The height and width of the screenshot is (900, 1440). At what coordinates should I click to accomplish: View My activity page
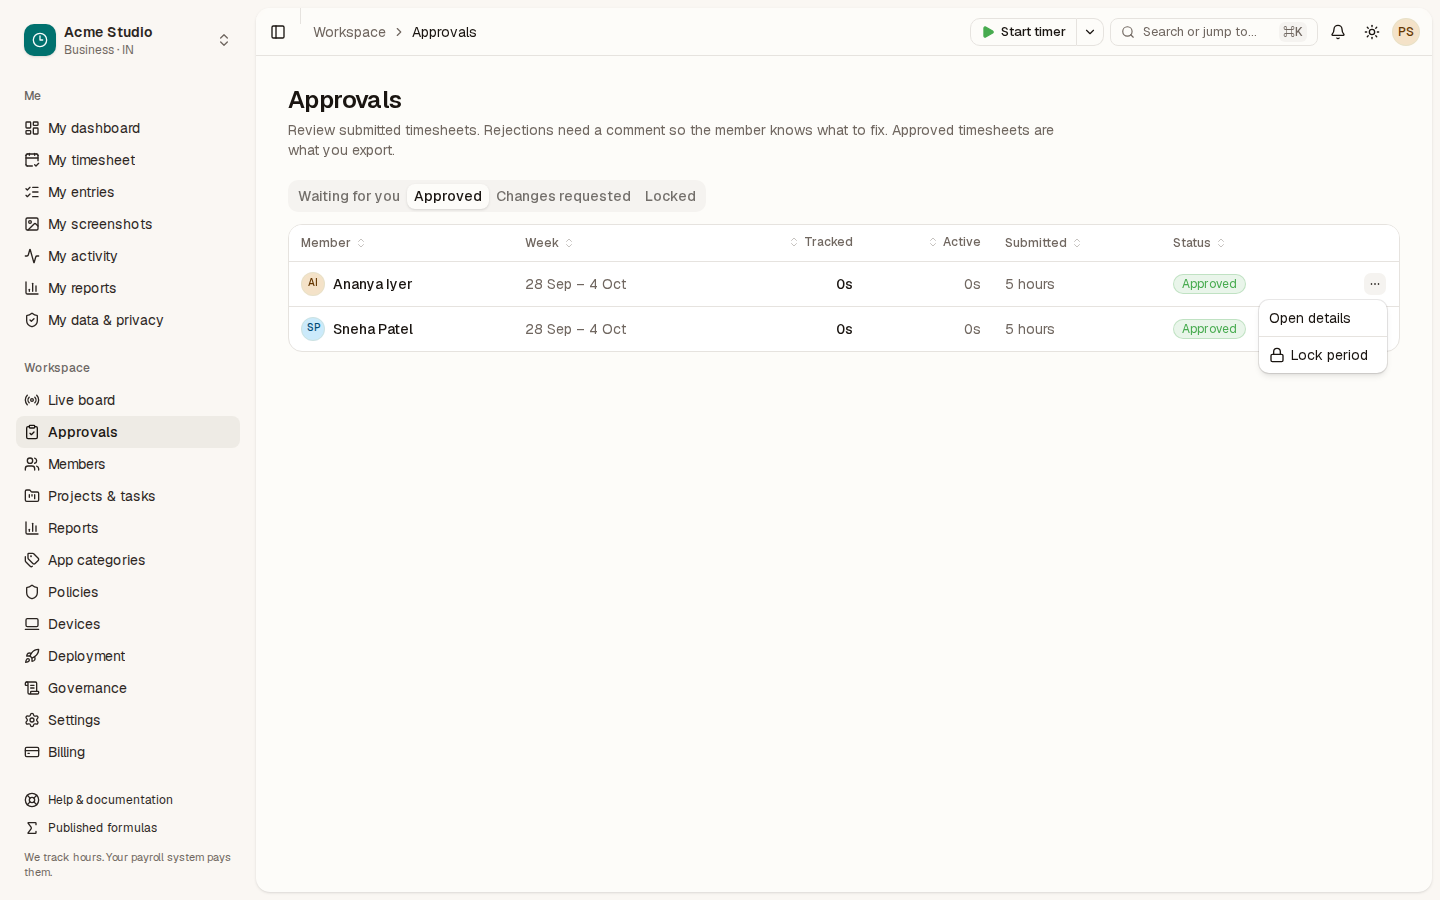[x=128, y=256]
